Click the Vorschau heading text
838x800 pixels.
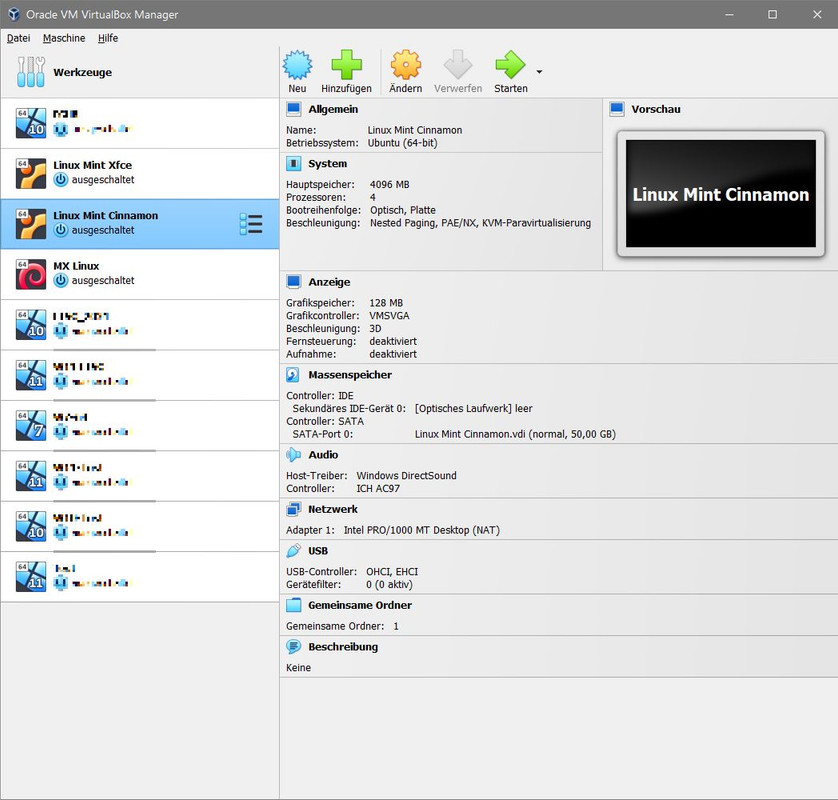click(656, 109)
